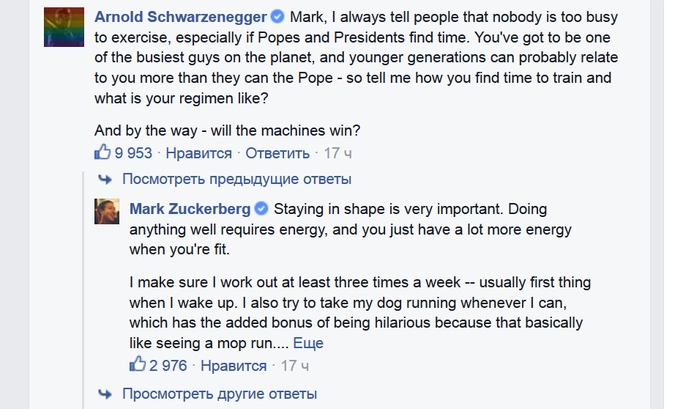Click verified badge beside Arnold Schwarzenegger
This screenshot has width=675, height=409.
point(297,17)
